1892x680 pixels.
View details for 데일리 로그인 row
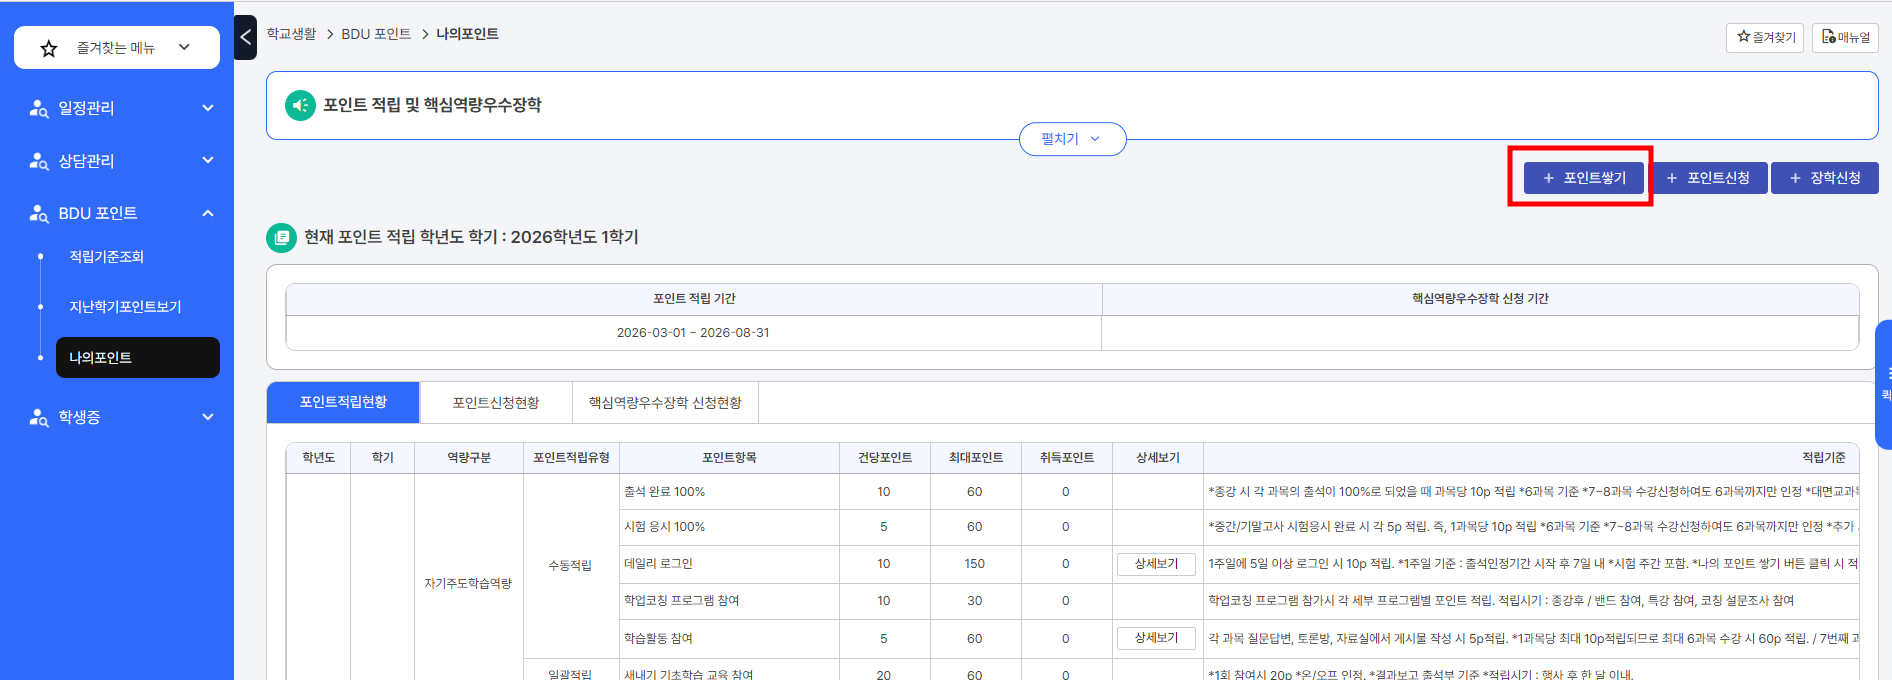[1156, 564]
